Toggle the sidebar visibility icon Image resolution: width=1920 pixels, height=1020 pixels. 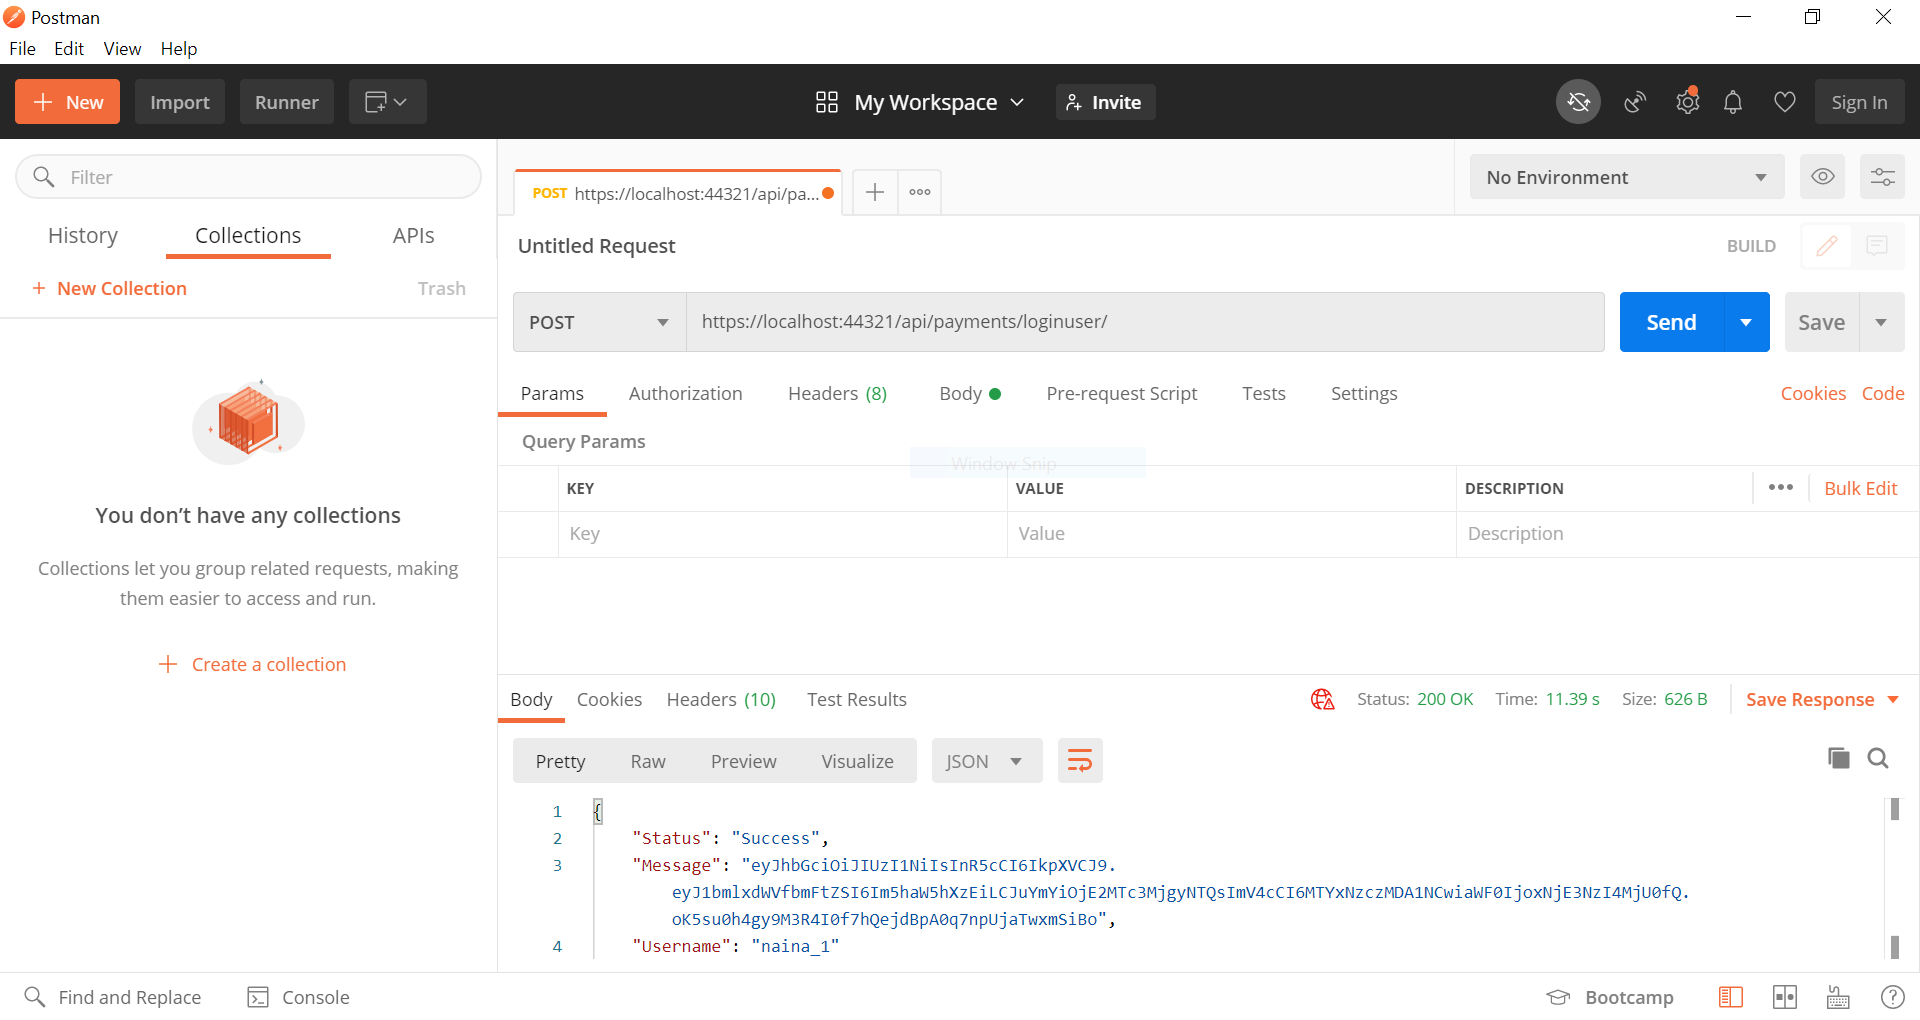[1731, 996]
